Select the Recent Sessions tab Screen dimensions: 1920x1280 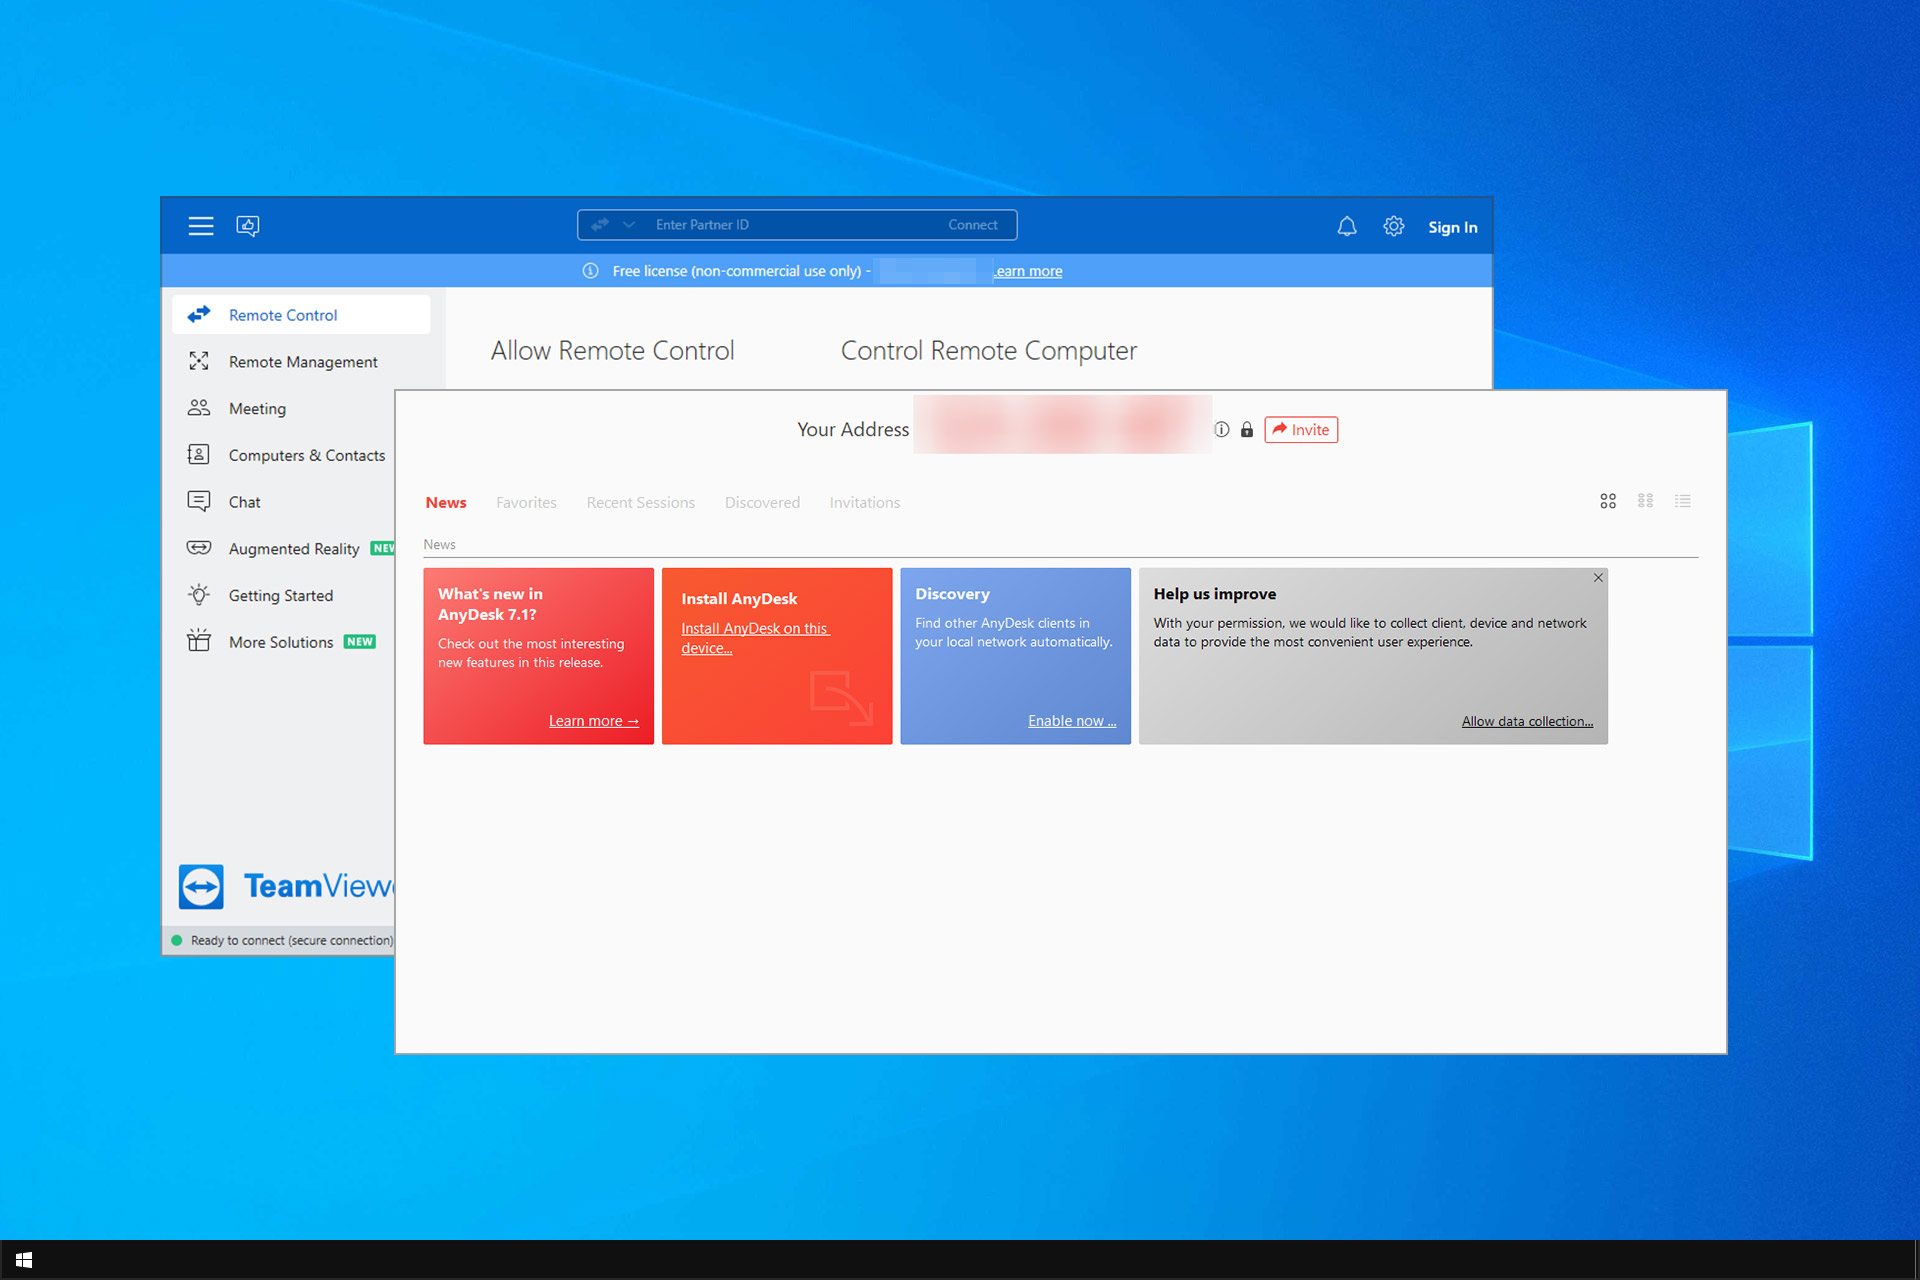(x=640, y=501)
